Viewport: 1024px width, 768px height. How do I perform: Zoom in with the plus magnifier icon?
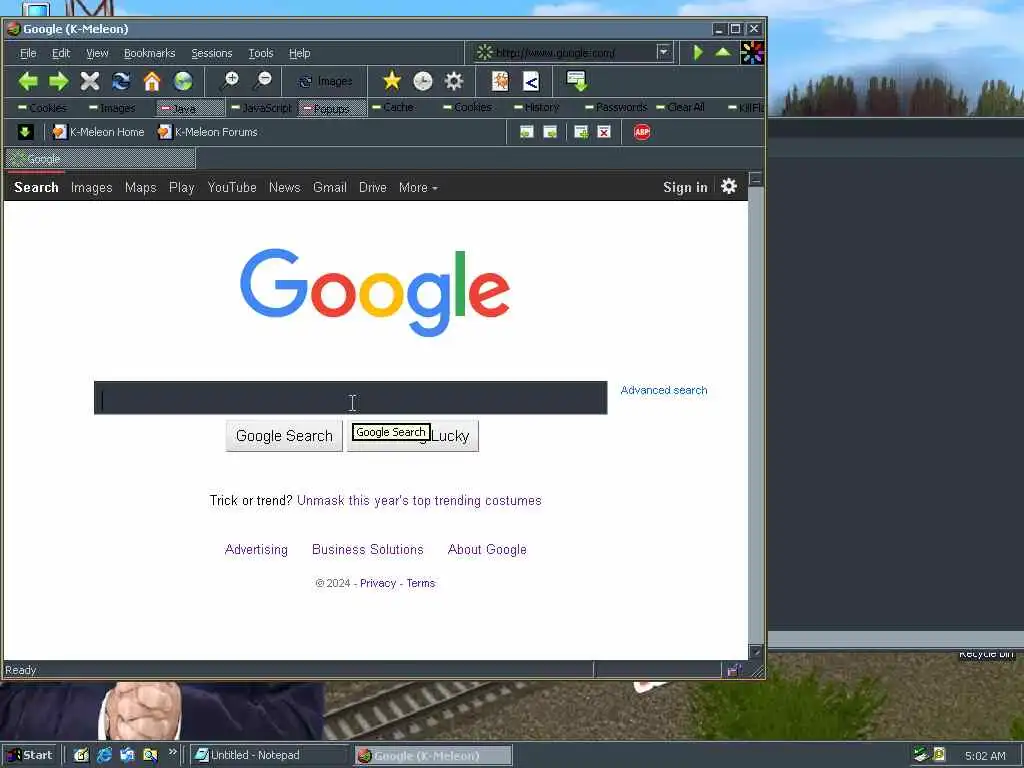[x=230, y=81]
